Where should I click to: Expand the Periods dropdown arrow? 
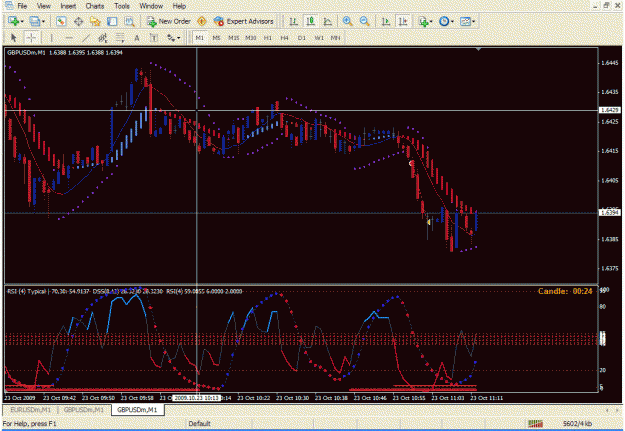[452, 22]
